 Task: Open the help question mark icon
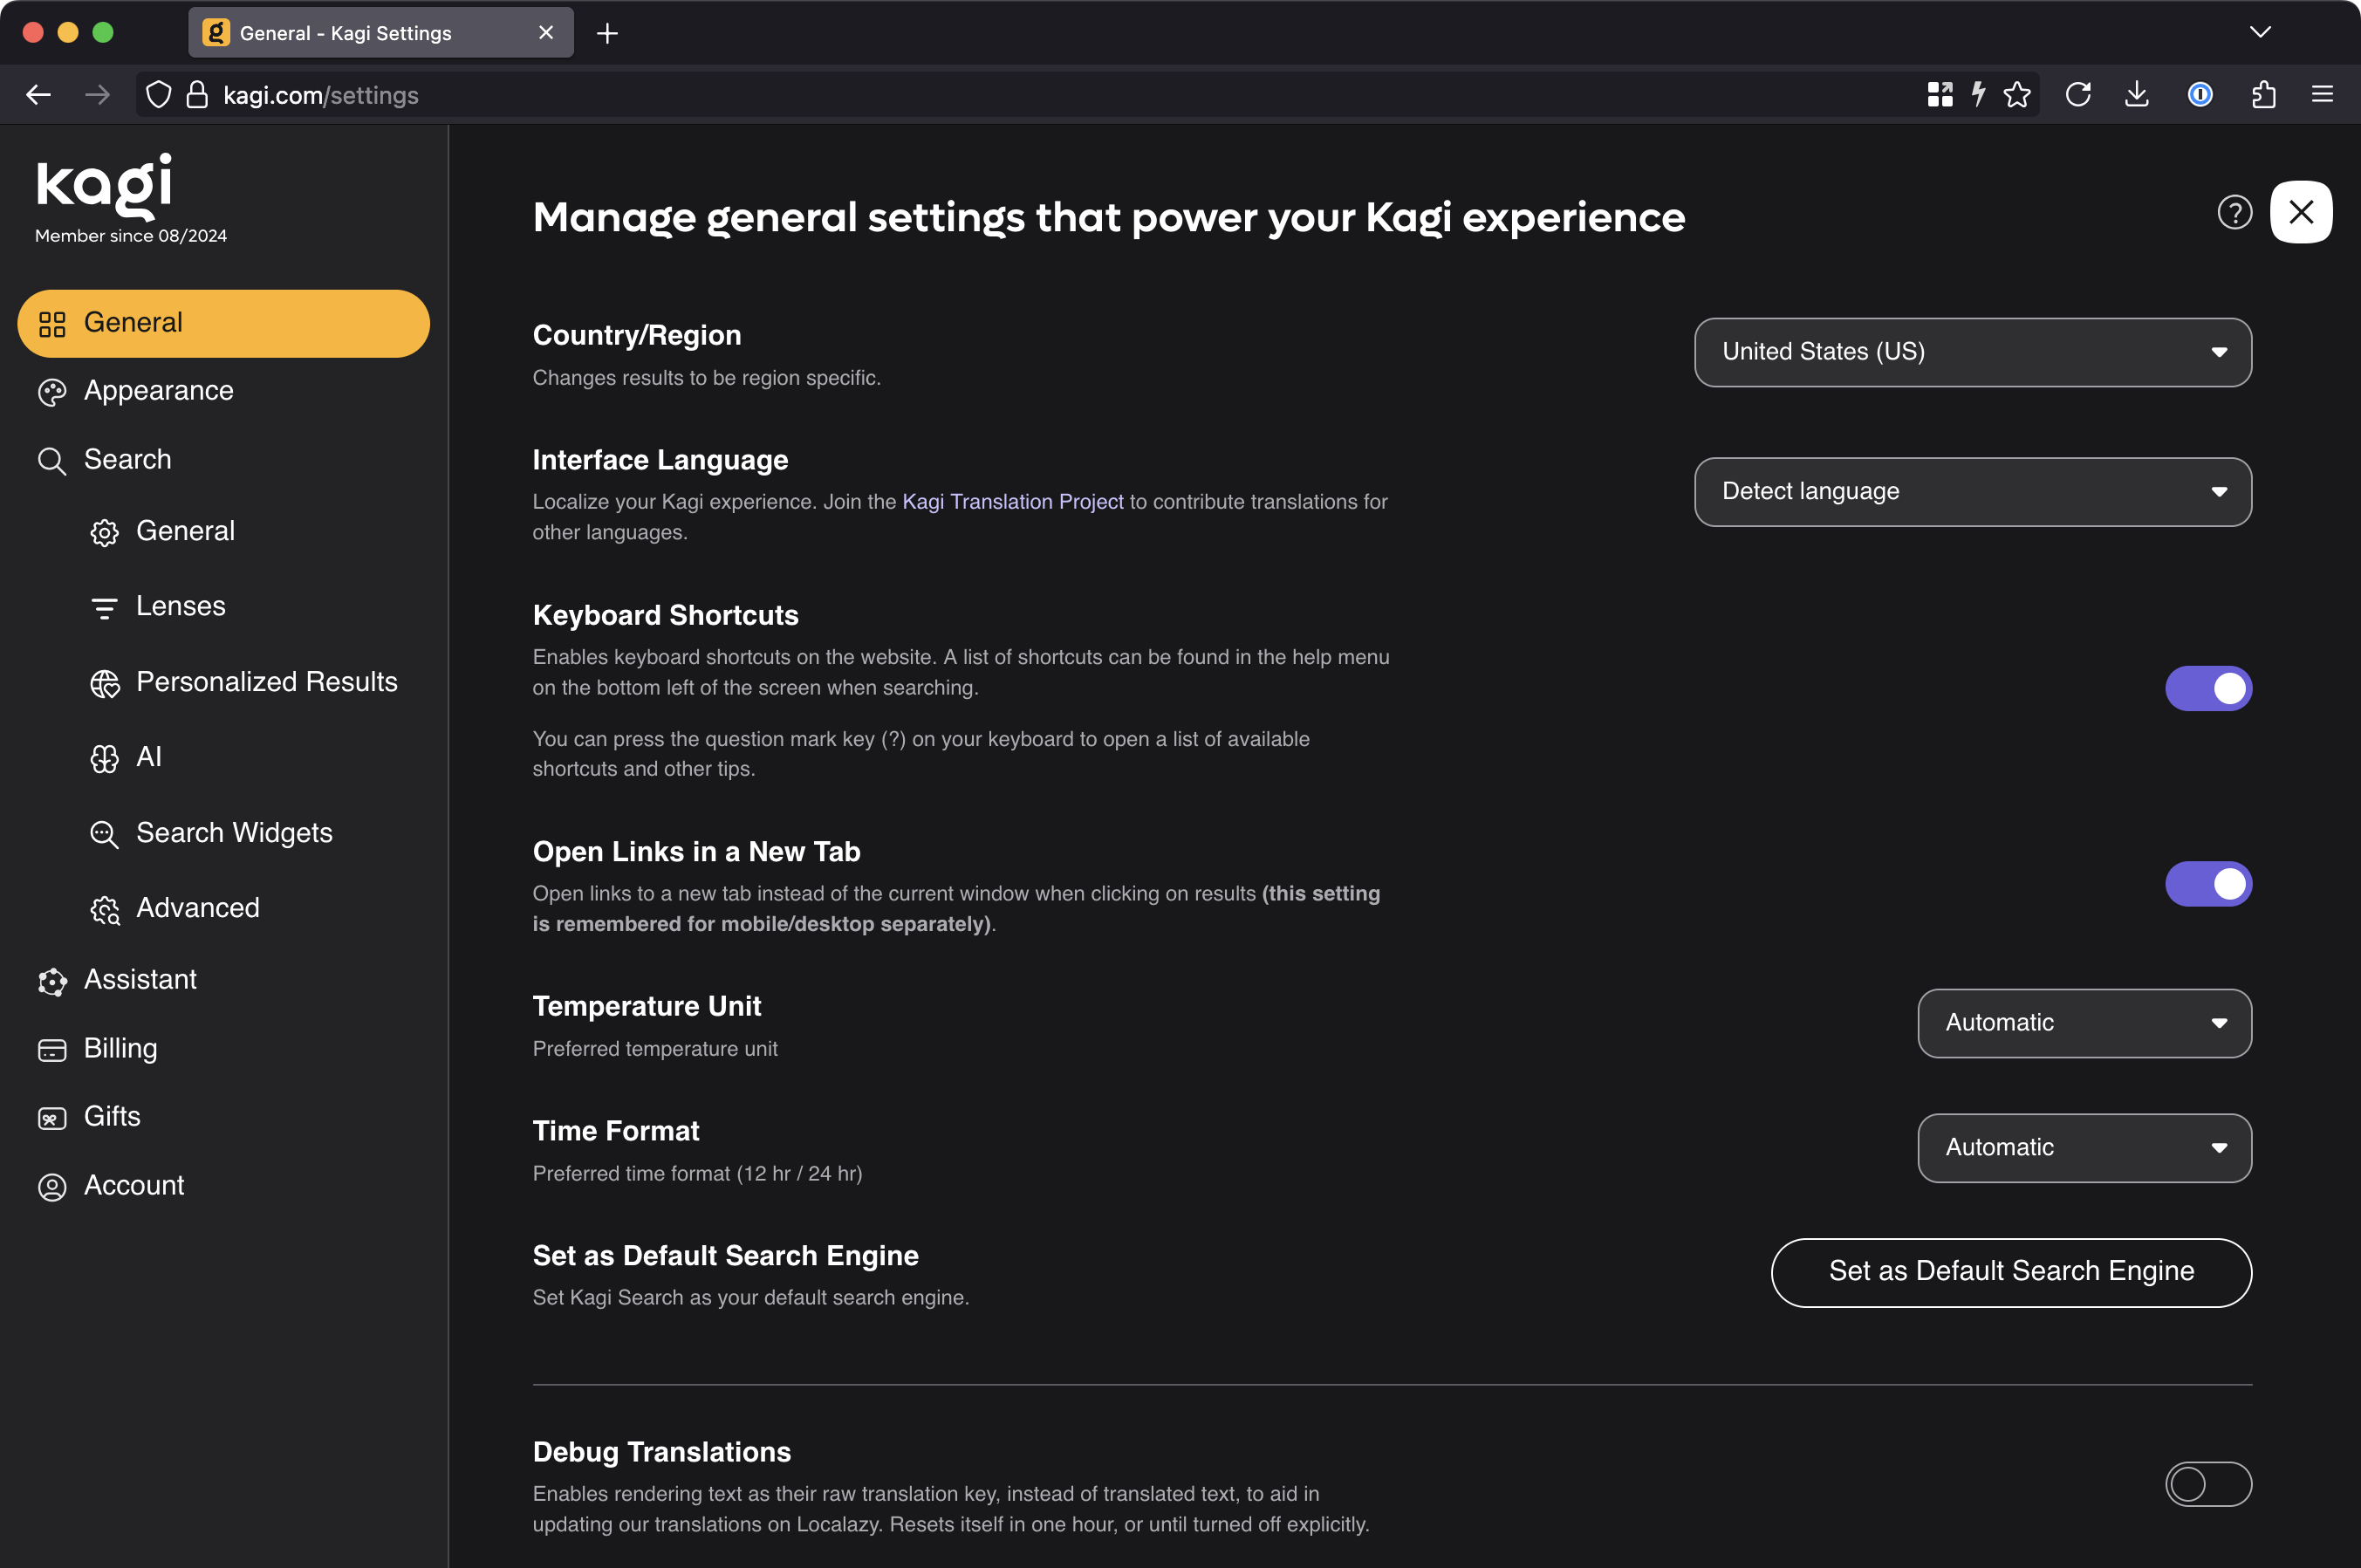(x=2234, y=212)
